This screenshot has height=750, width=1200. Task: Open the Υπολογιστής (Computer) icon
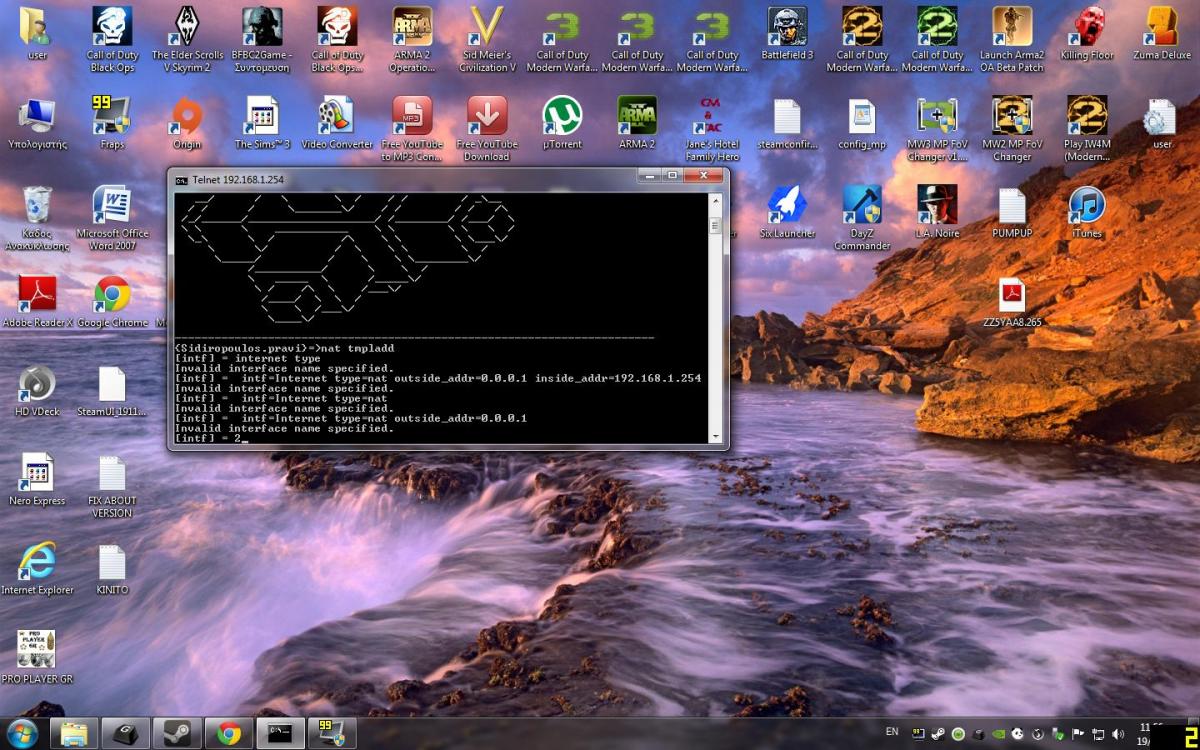point(37,122)
